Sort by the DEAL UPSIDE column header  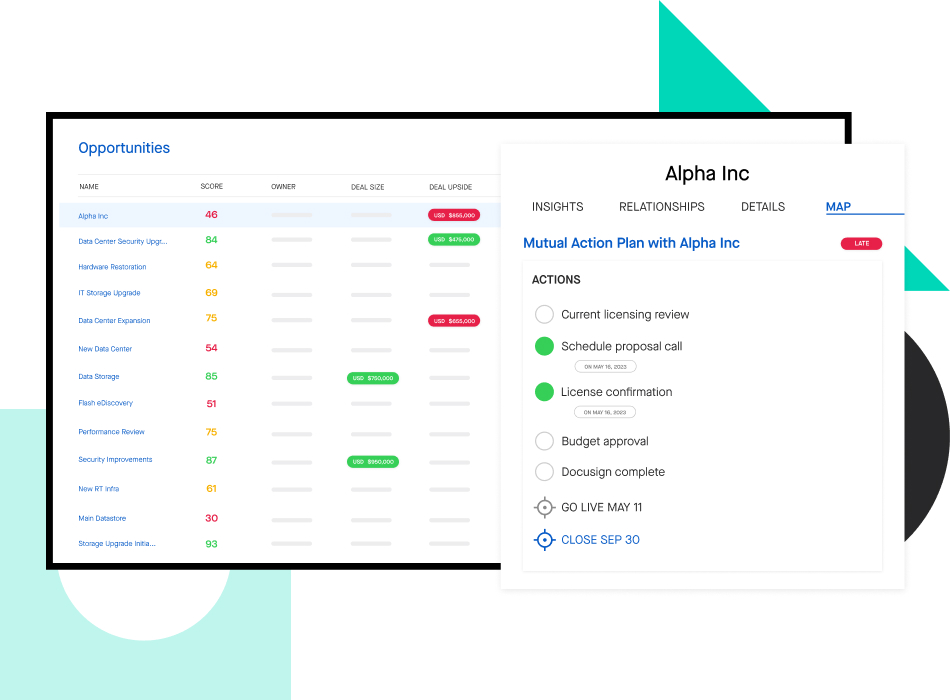coord(450,187)
